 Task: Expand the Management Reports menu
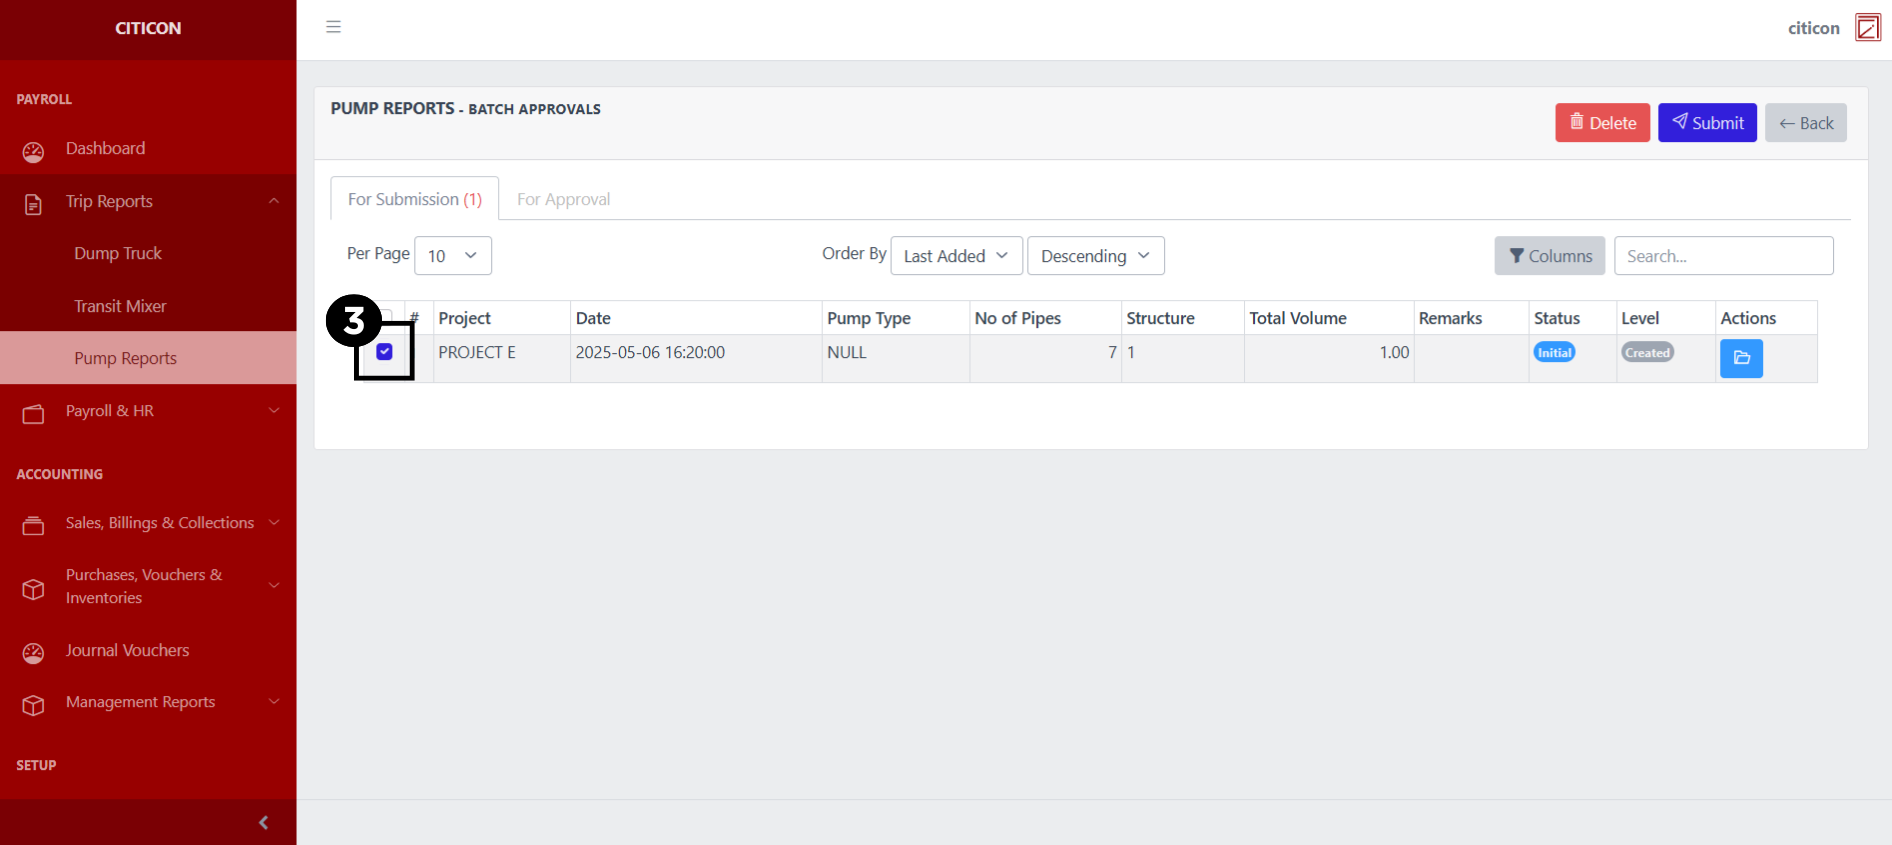pyautogui.click(x=140, y=702)
